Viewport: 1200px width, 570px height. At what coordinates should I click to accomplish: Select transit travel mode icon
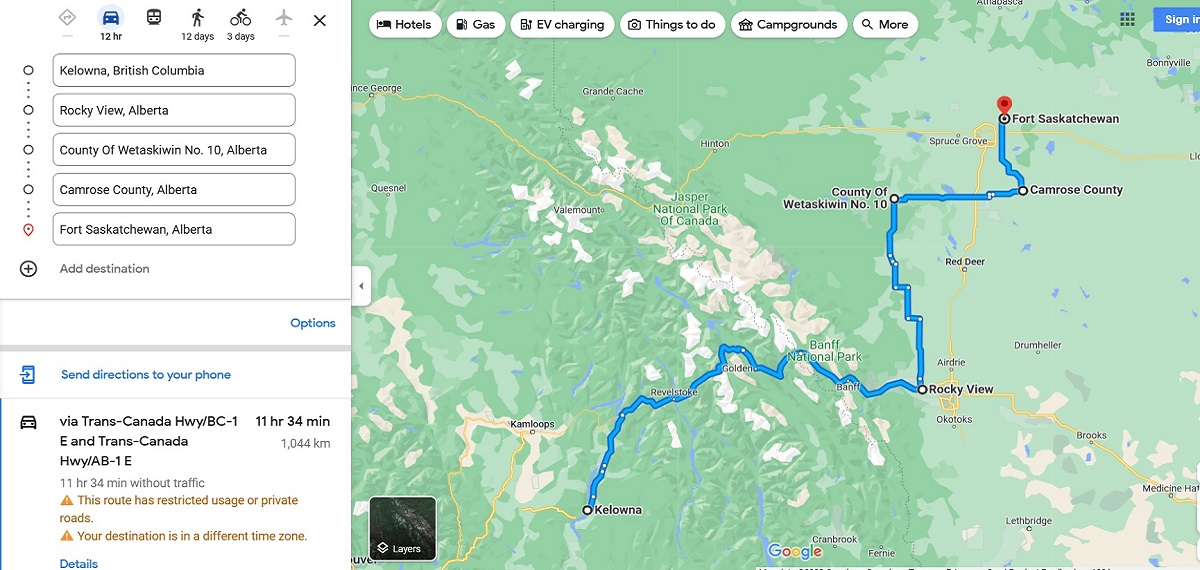[x=154, y=18]
